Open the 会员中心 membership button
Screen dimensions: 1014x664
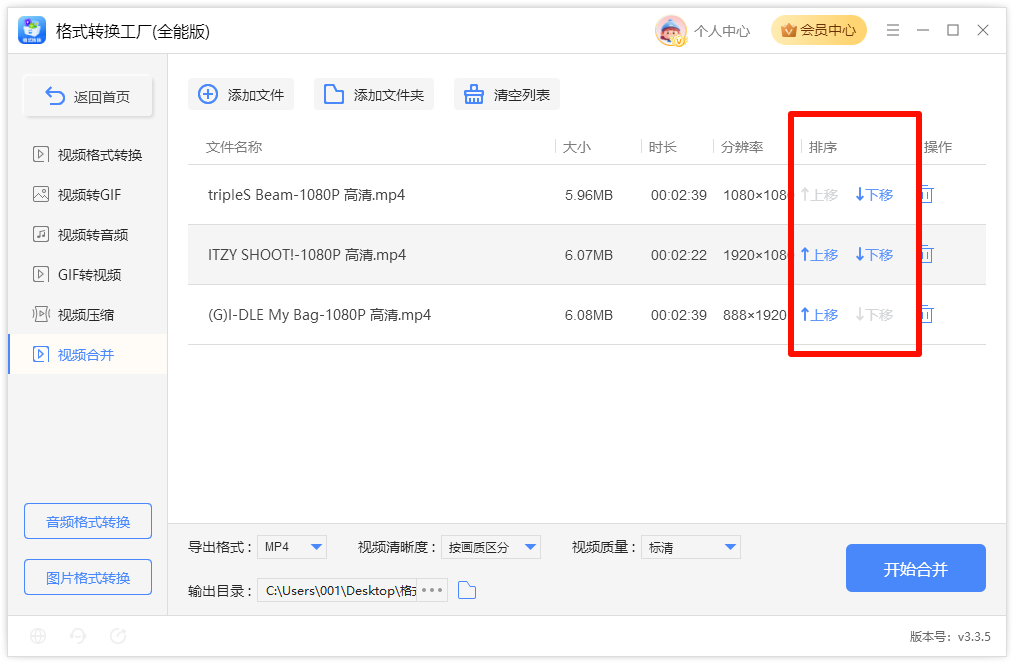(819, 30)
